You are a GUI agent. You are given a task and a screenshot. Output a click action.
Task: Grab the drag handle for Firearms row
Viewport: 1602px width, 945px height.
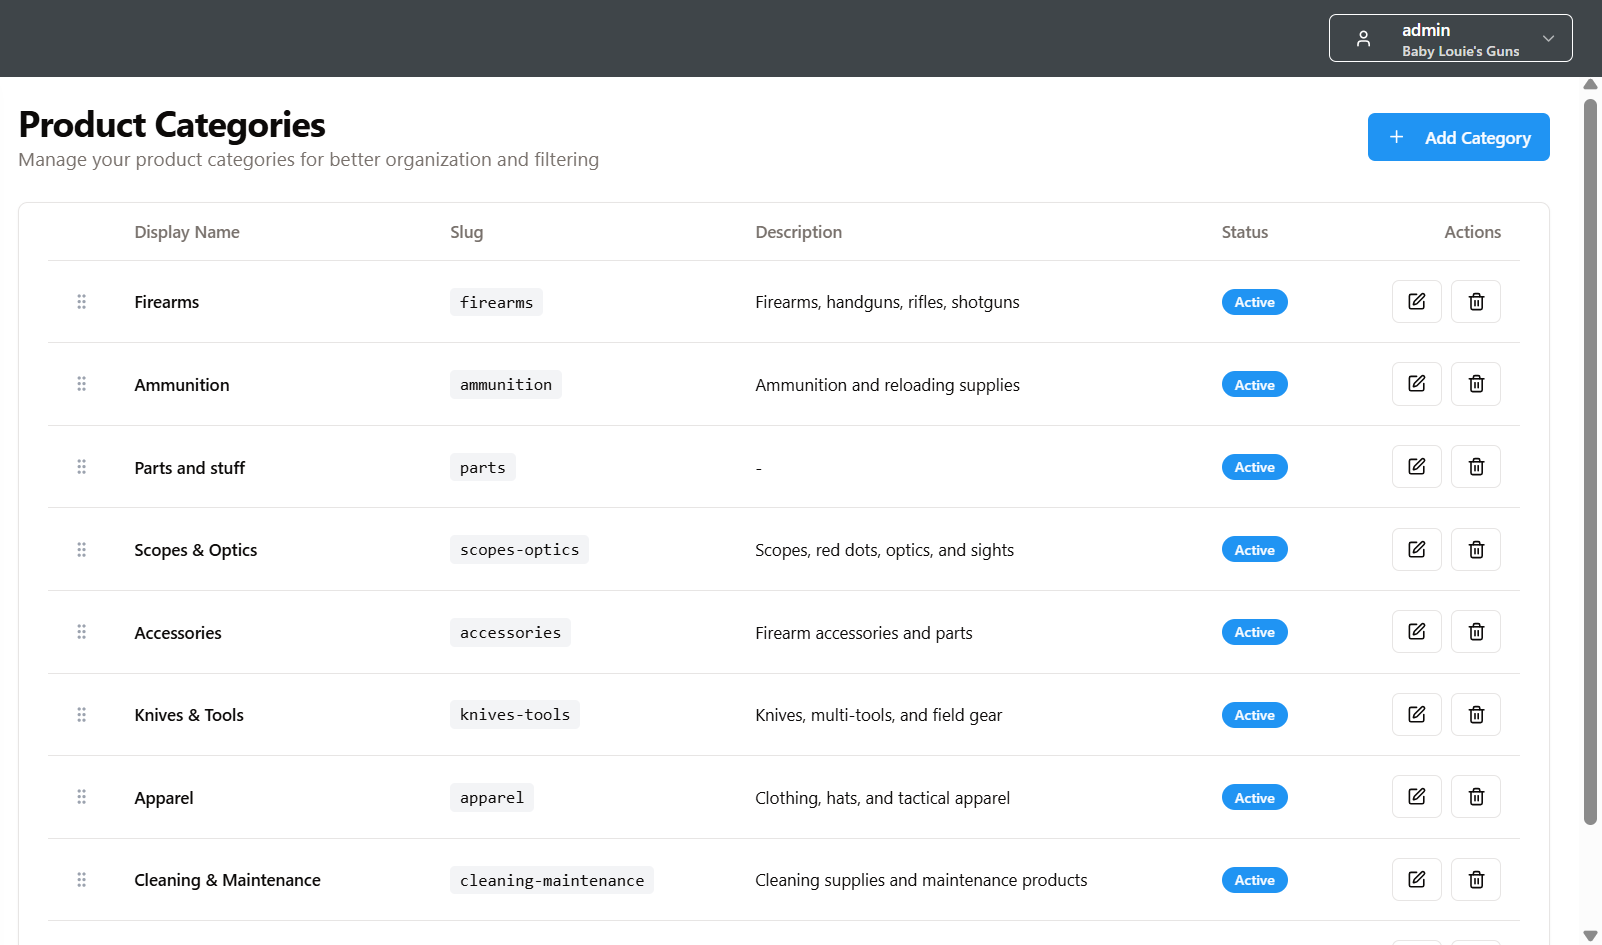pyautogui.click(x=82, y=302)
